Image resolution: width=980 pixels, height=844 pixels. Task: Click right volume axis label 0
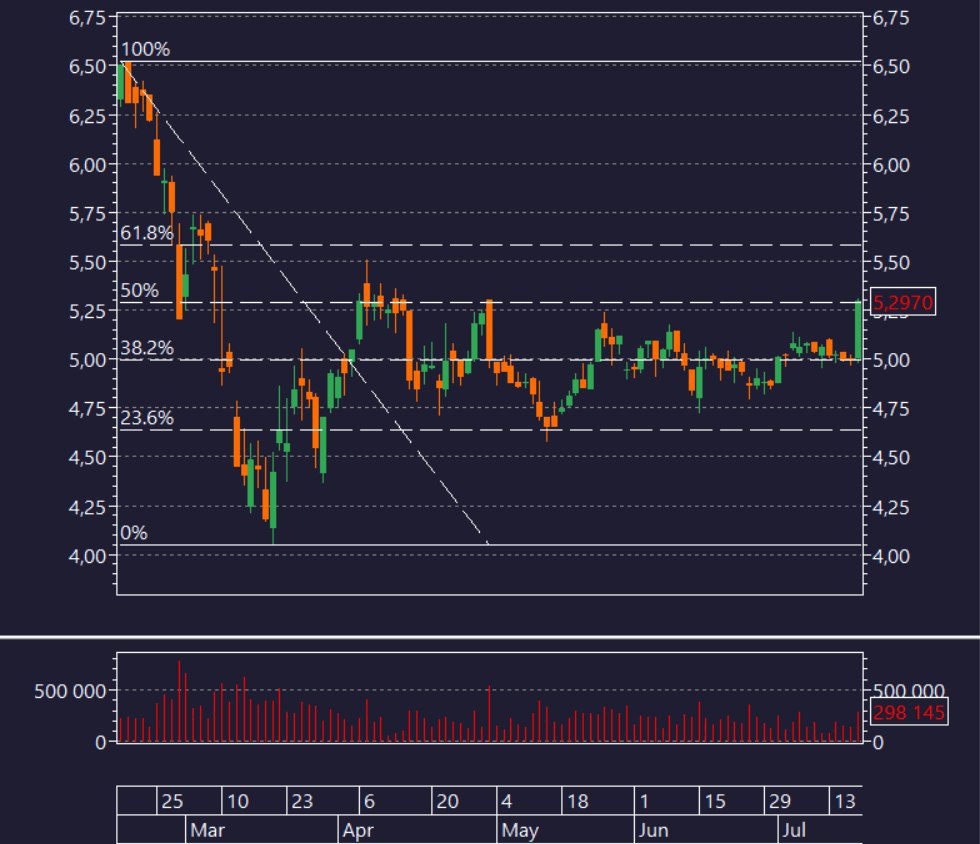point(878,742)
